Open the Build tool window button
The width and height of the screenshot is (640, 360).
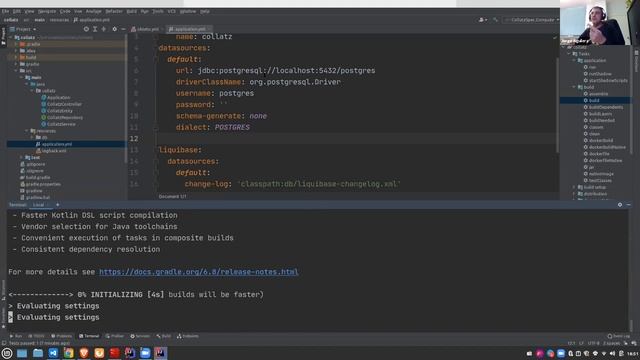(164, 336)
